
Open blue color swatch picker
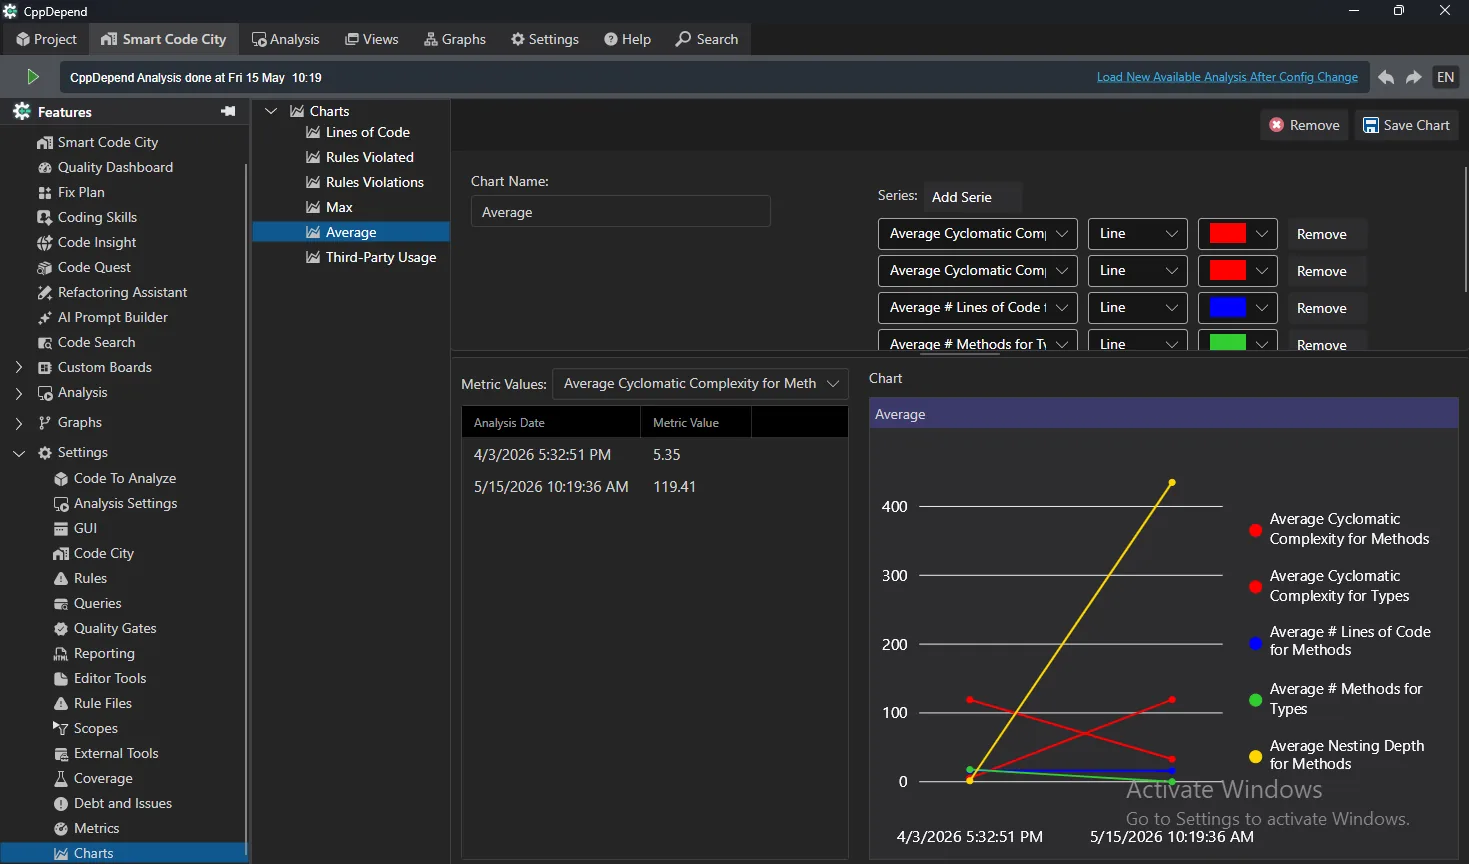point(1238,307)
